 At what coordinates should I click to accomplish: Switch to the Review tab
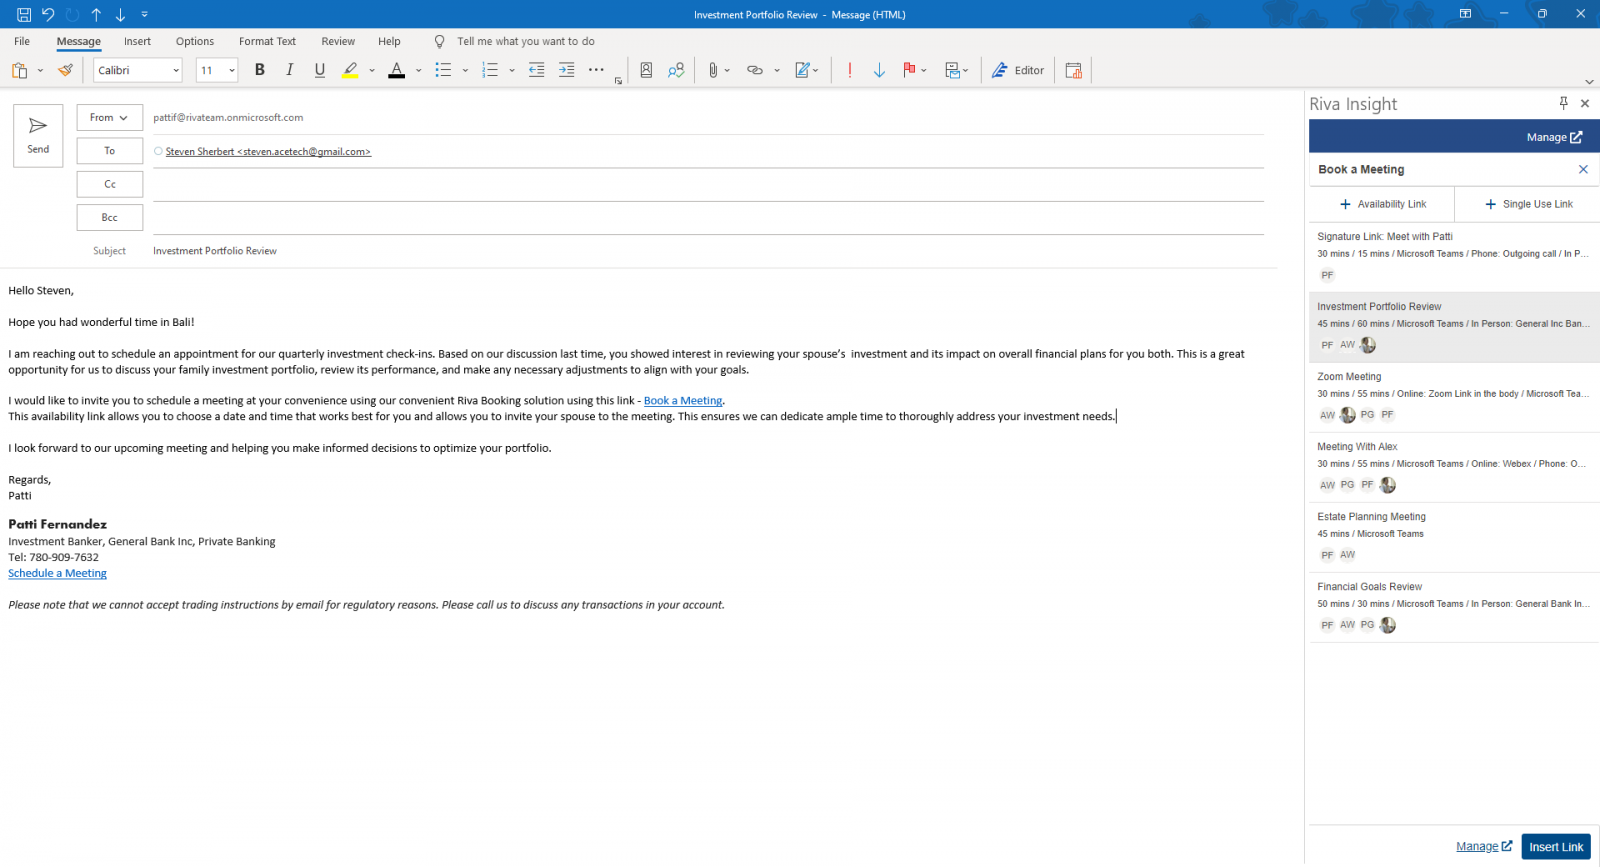338,41
